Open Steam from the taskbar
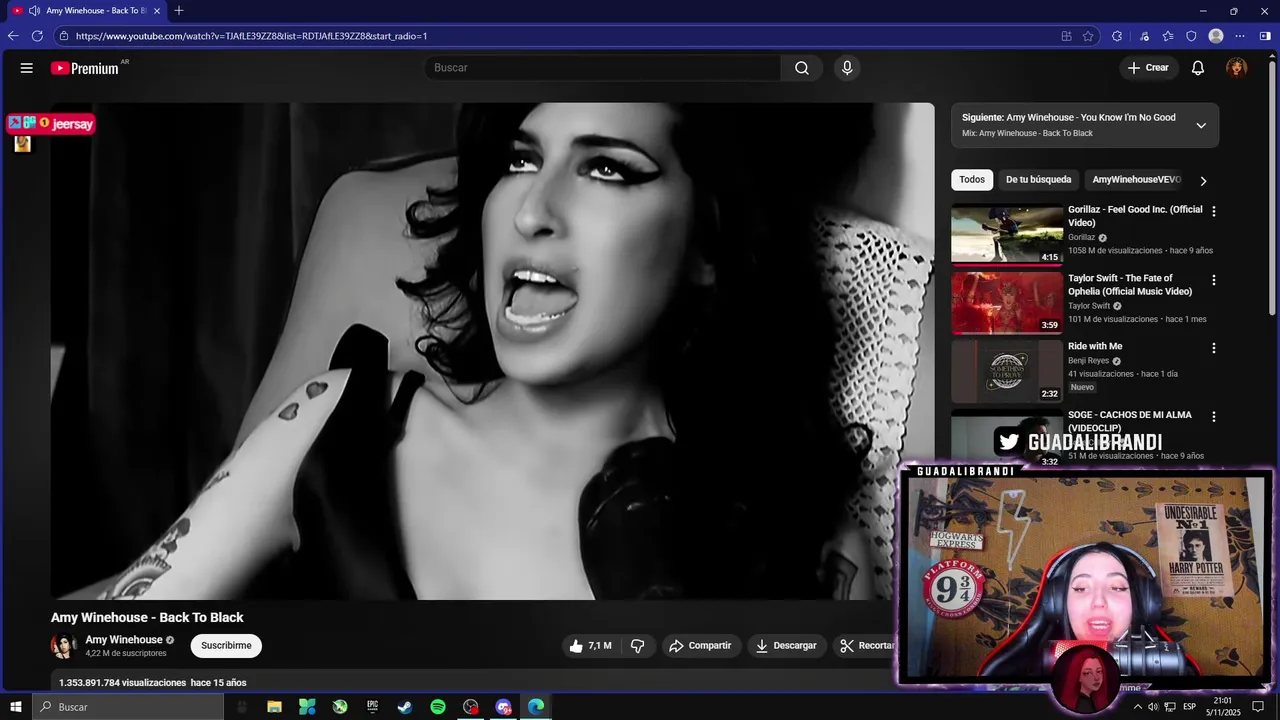The image size is (1280, 720). 405,707
